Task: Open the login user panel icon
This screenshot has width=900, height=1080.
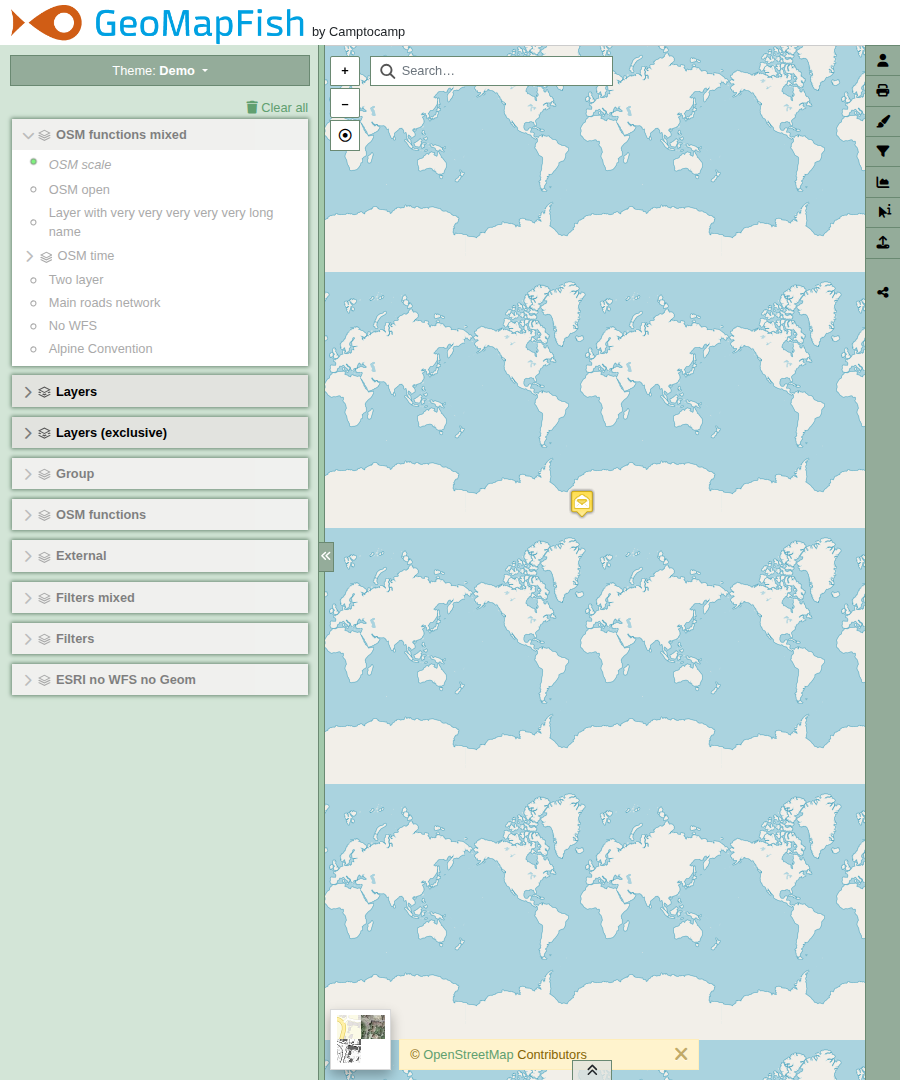Action: pos(883,61)
